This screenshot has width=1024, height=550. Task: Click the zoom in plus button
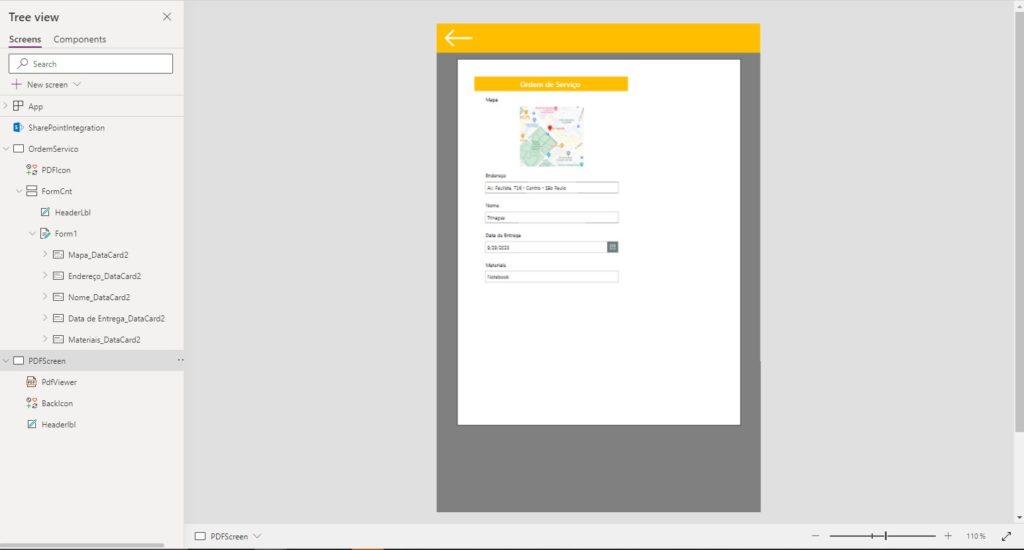coord(948,536)
